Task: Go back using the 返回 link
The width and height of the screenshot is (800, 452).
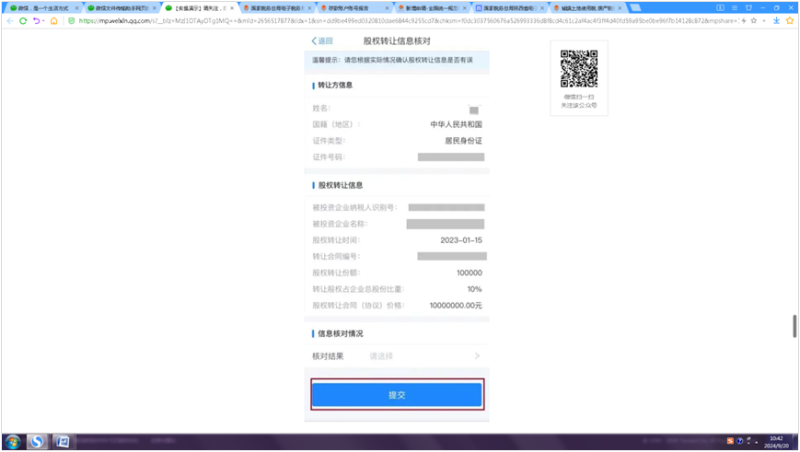Action: 322,41
